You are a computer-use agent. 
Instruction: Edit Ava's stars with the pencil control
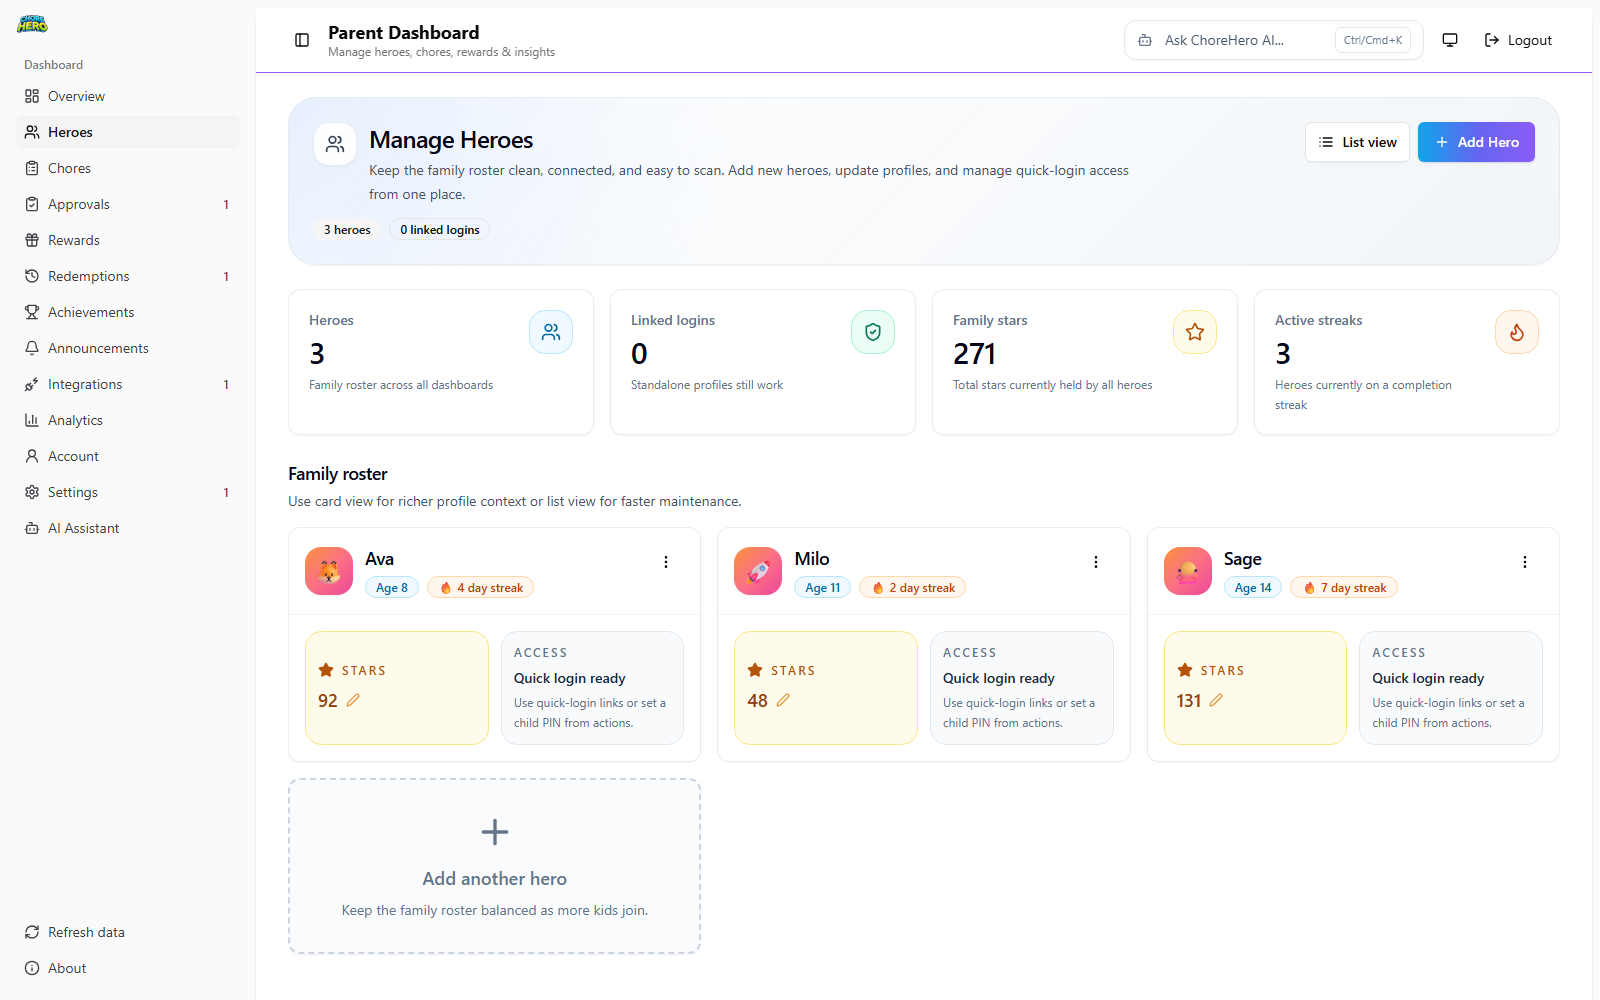click(x=352, y=700)
